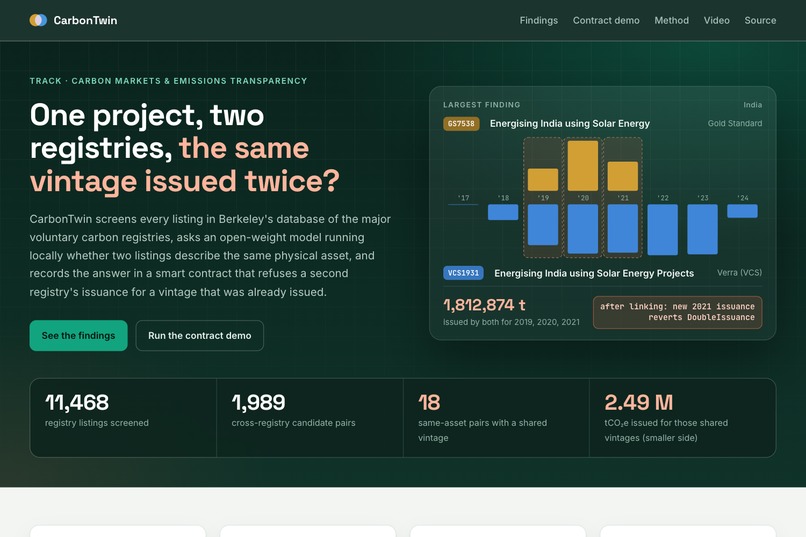This screenshot has height=537, width=806.
Task: Click the 'Verra (VCS)' registry label
Action: pyautogui.click(x=739, y=273)
